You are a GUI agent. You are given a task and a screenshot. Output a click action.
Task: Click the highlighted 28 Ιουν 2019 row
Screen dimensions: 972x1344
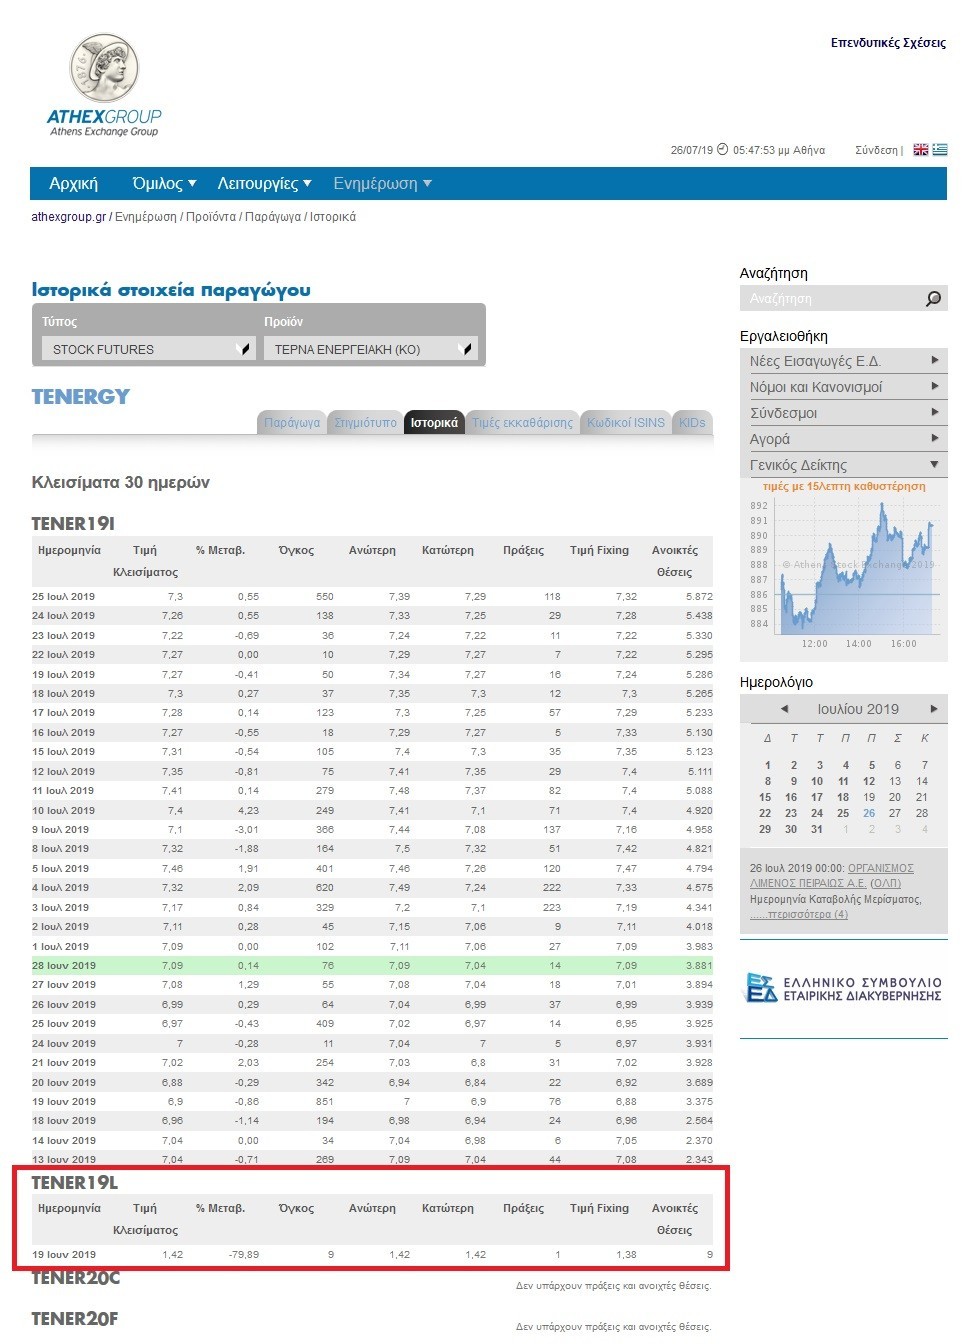[x=372, y=966]
